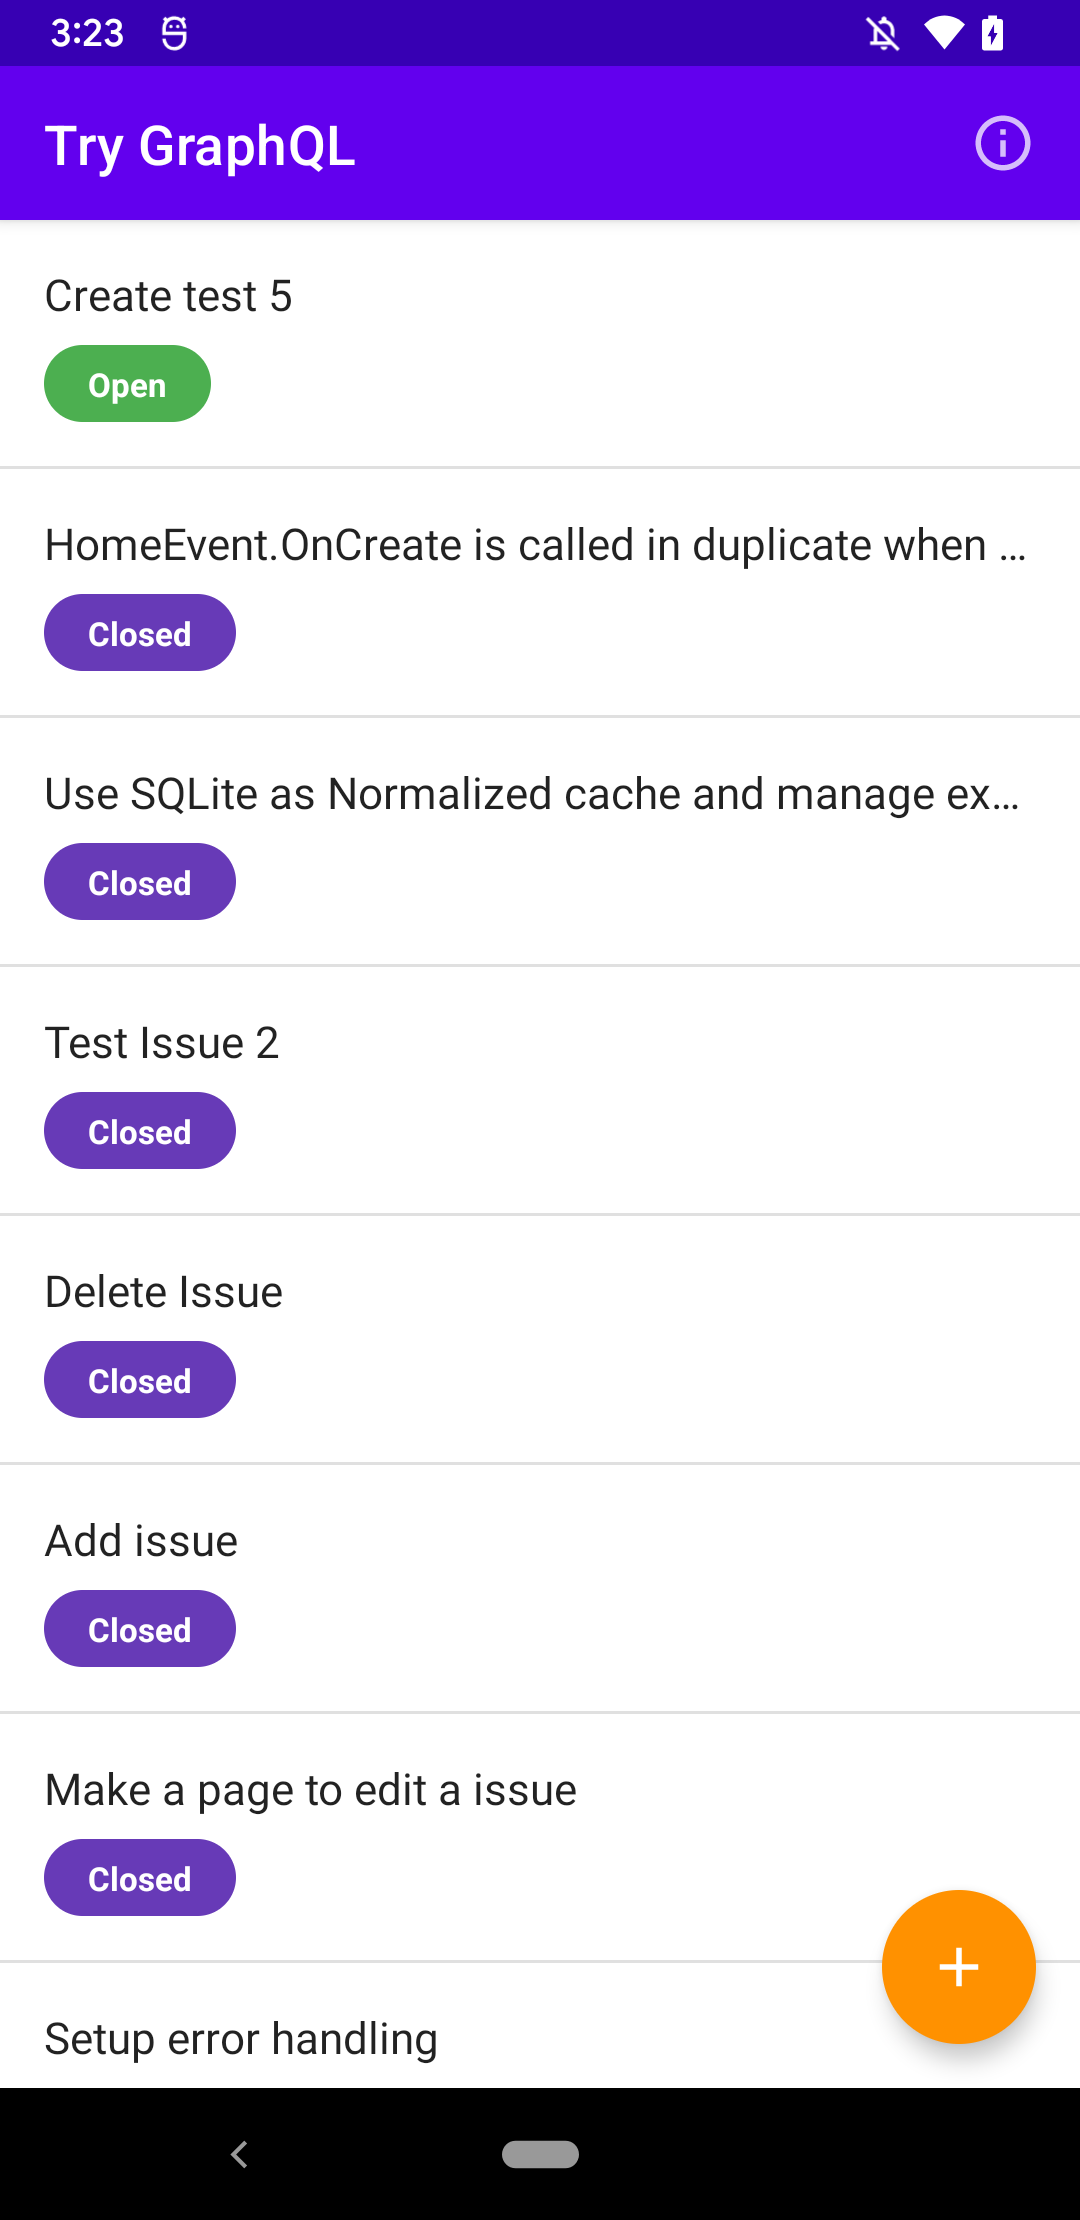Expand the truncated HomeEvent.OnCreate issue title
This screenshot has width=1080, height=2220.
click(x=536, y=545)
